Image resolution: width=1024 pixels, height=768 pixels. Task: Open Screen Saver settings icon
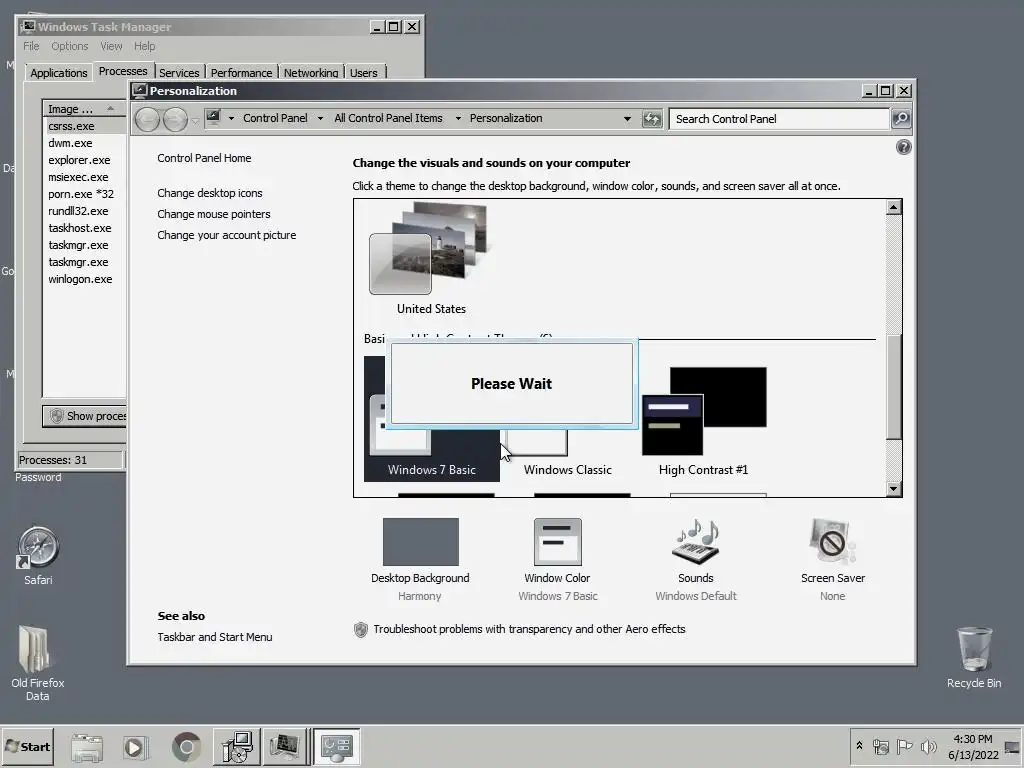(832, 541)
